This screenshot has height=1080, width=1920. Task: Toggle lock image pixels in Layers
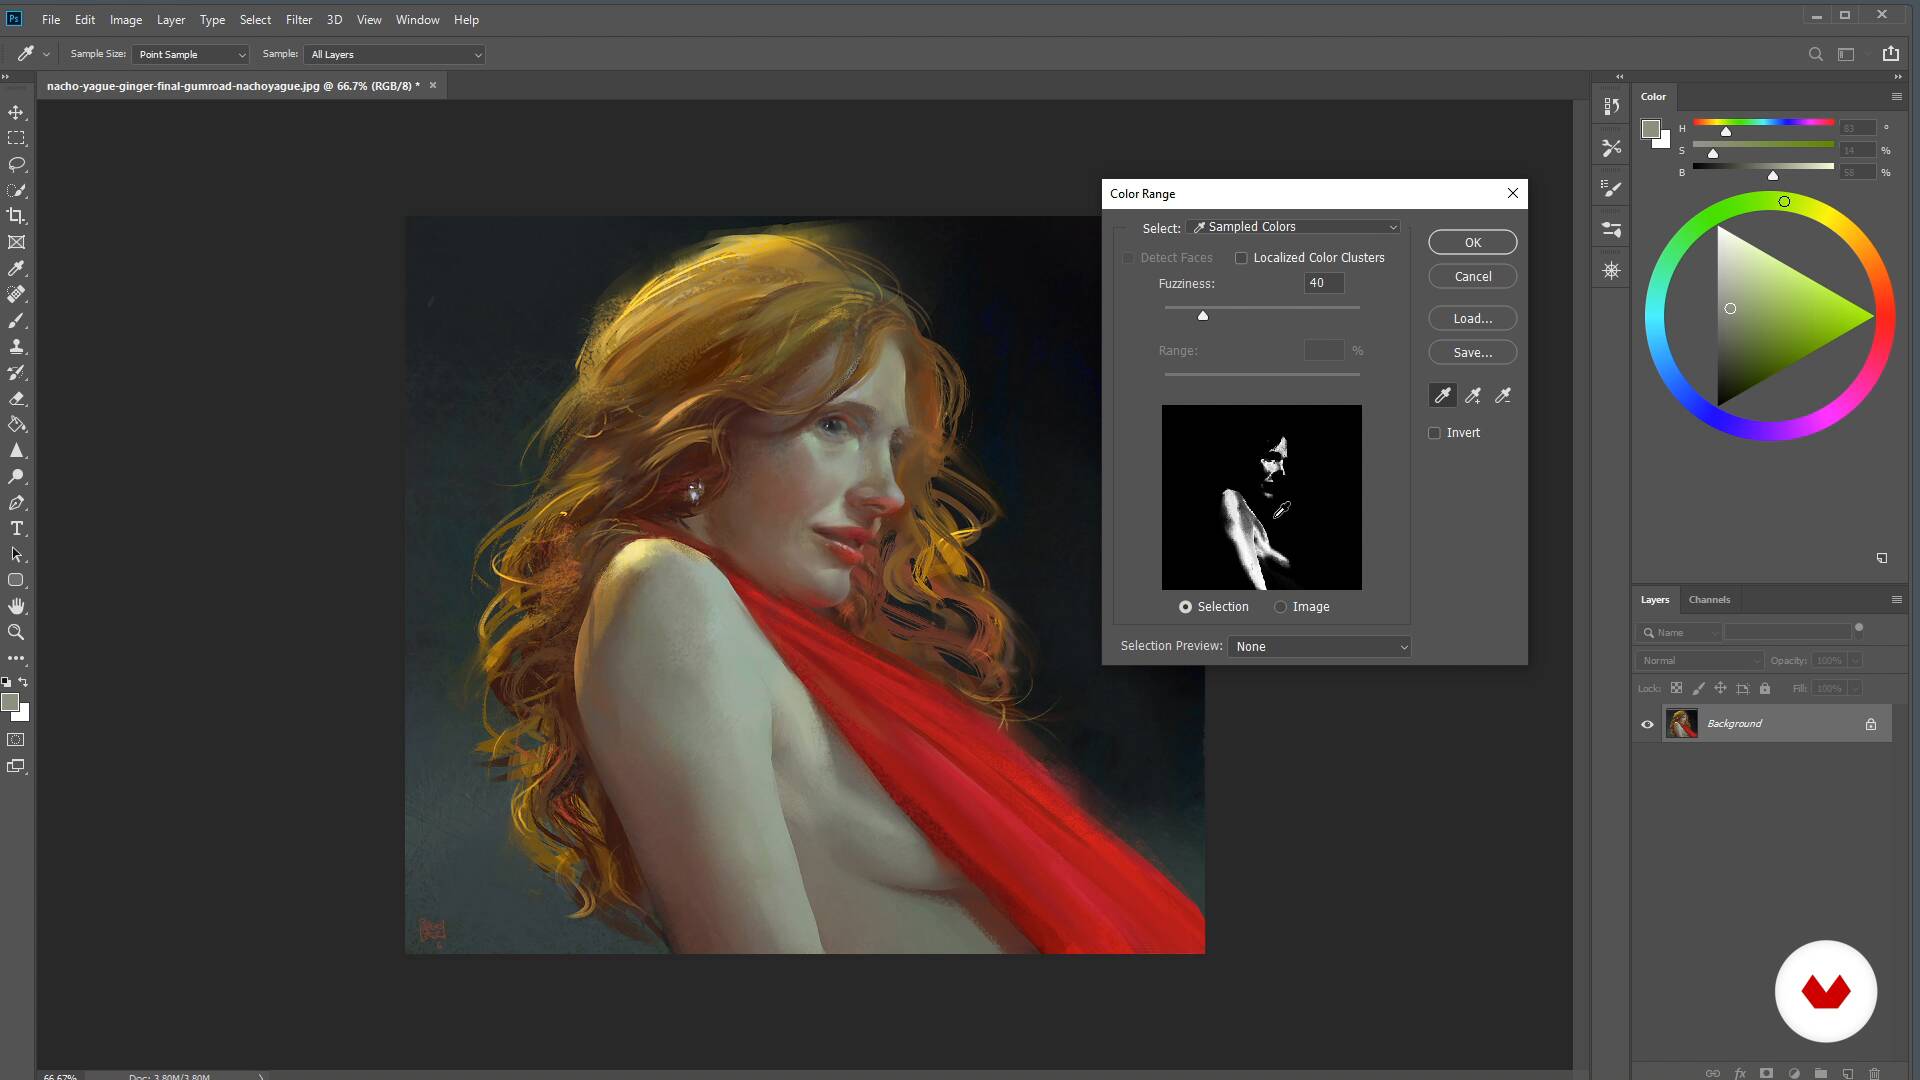pyautogui.click(x=1698, y=688)
